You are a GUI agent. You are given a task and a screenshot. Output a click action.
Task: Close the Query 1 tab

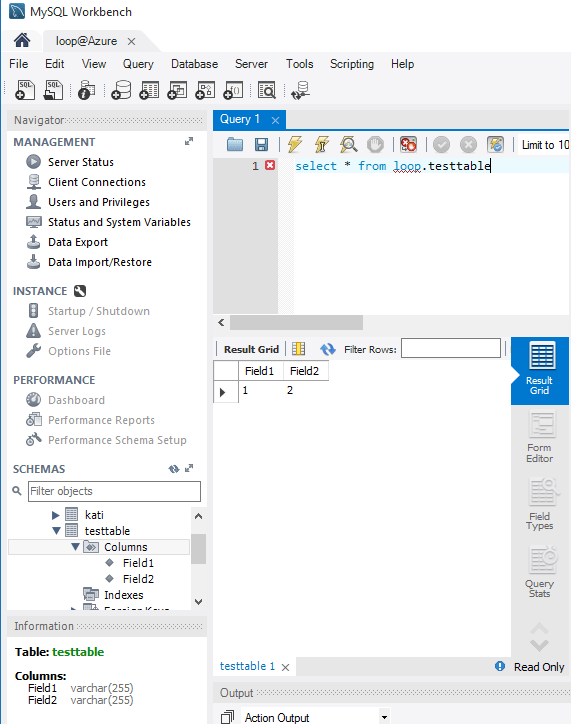coord(276,121)
